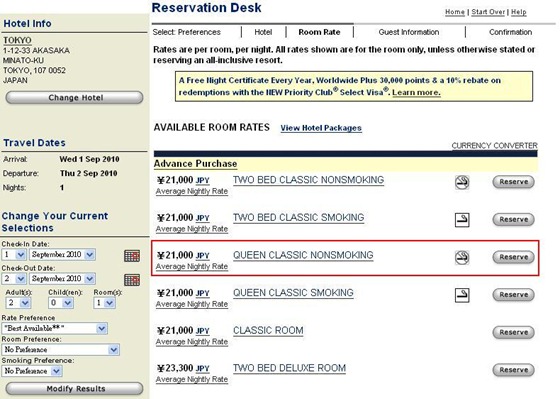Reserve the Queen Classic Nonsmoking room
Viewport: 560px width, 399px height.
pyautogui.click(x=513, y=257)
